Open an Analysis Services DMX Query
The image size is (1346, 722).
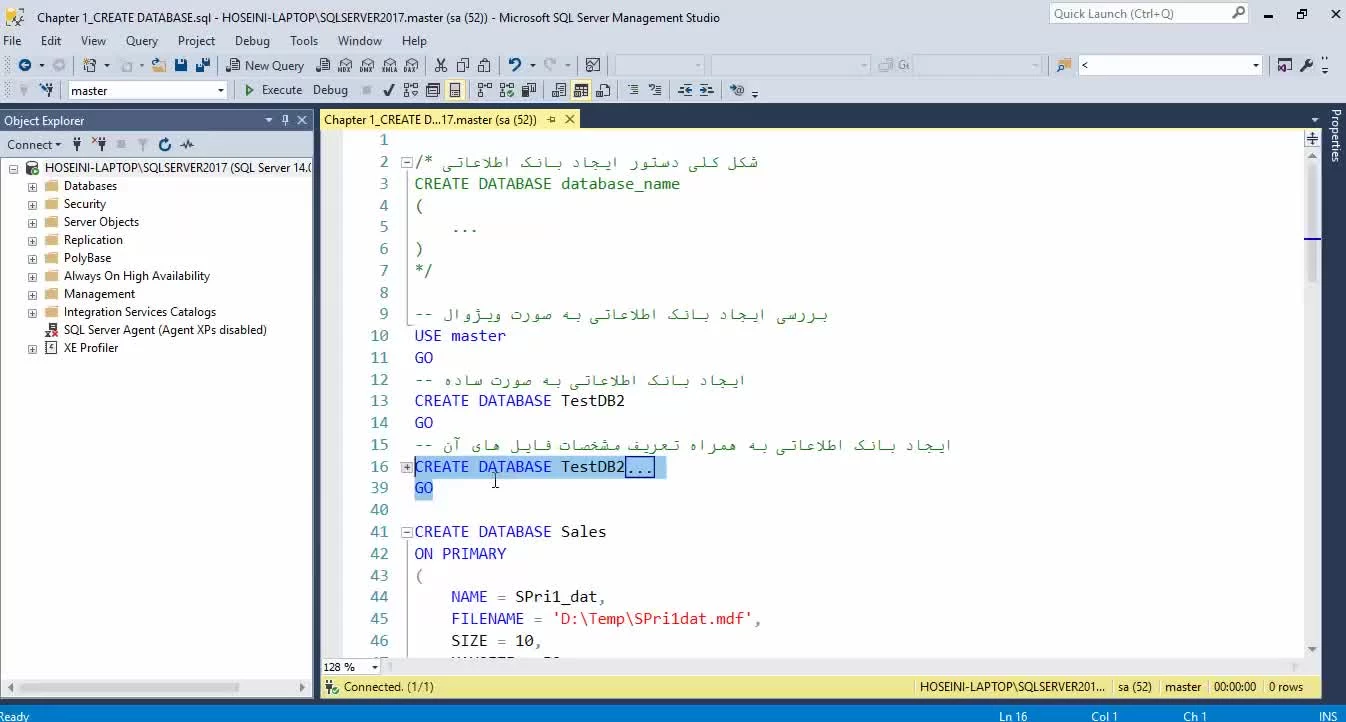pos(367,65)
